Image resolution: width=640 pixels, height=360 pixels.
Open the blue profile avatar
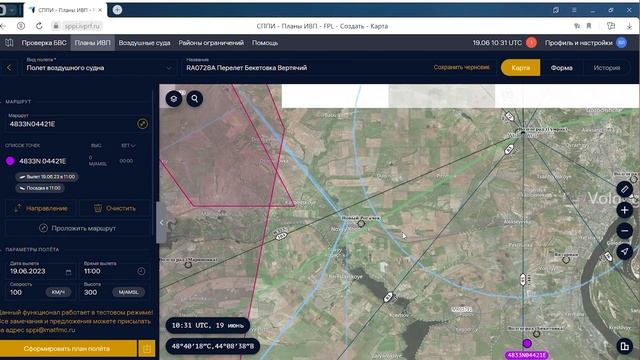click(621, 42)
